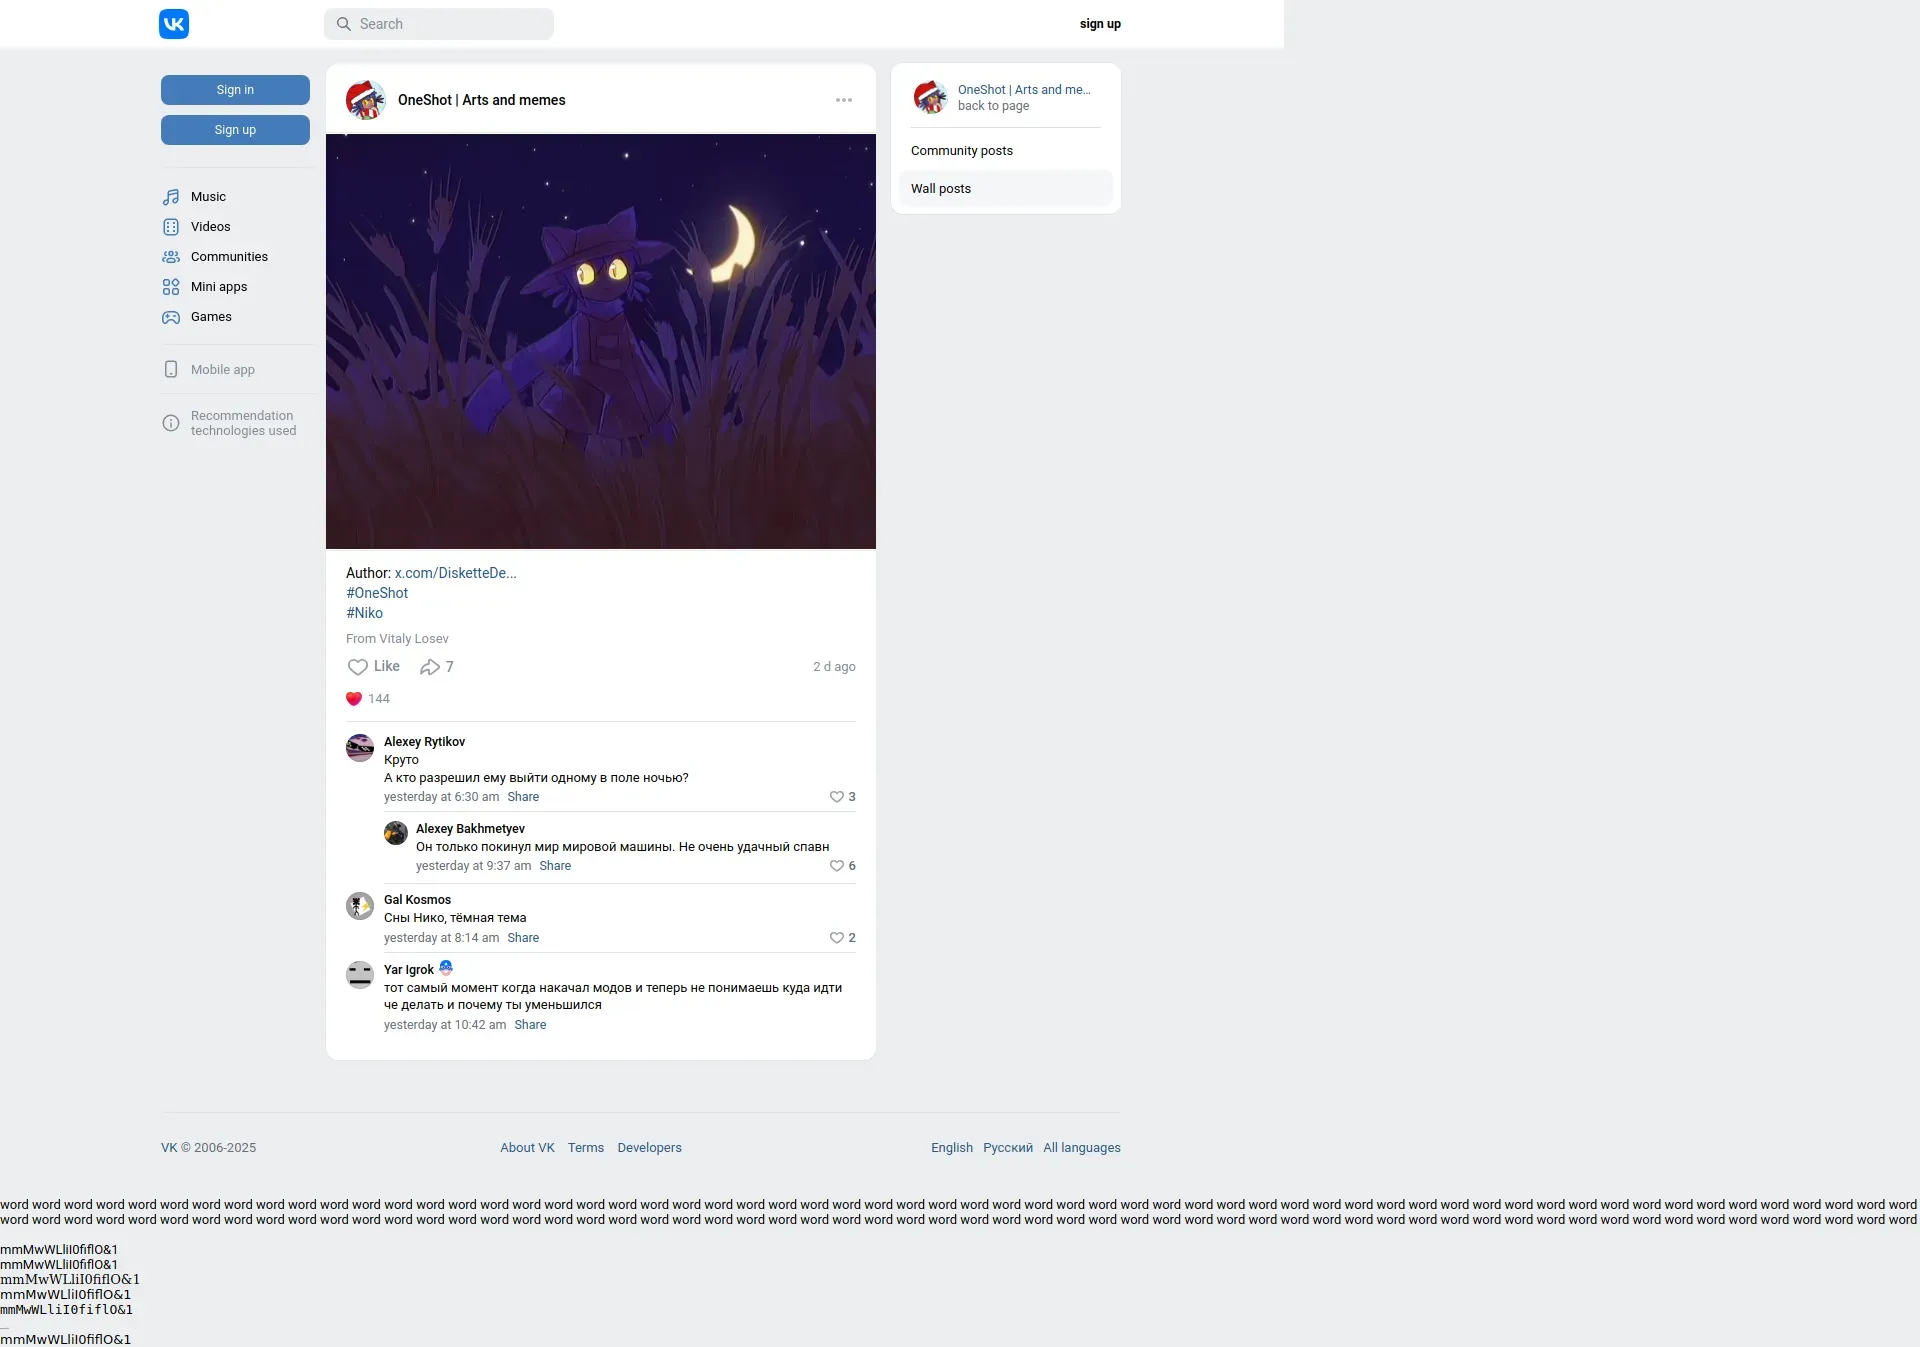Open the Communities sidebar icon

click(x=171, y=257)
